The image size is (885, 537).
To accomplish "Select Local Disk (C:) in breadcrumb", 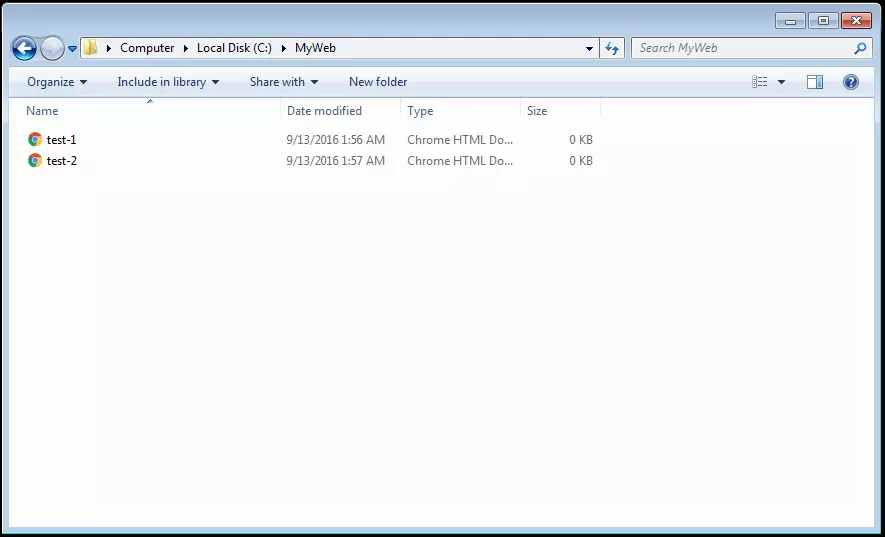I will pyautogui.click(x=234, y=48).
